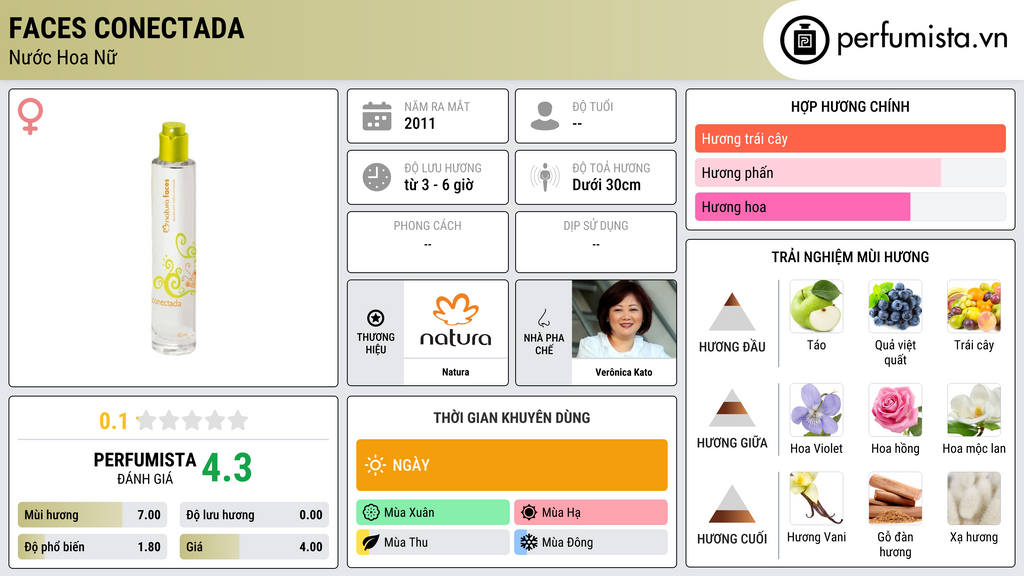This screenshot has height=576, width=1024.
Task: Select the Mùa Thu season bar
Action: 433,542
